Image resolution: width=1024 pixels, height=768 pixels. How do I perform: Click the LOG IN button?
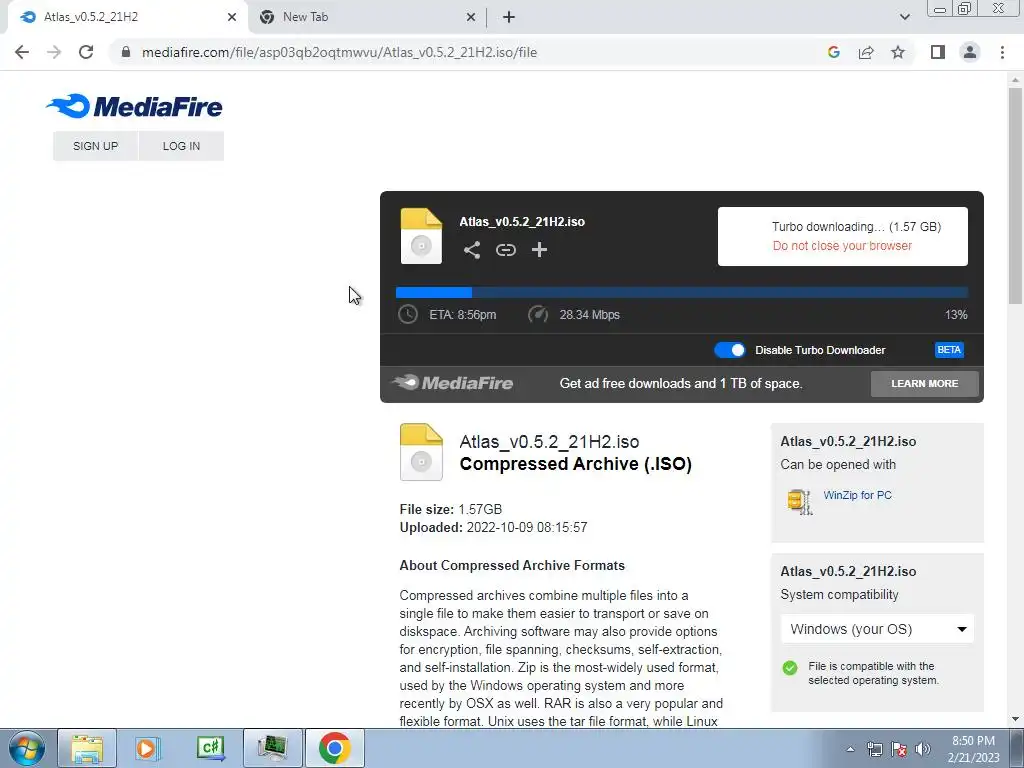pyautogui.click(x=182, y=146)
